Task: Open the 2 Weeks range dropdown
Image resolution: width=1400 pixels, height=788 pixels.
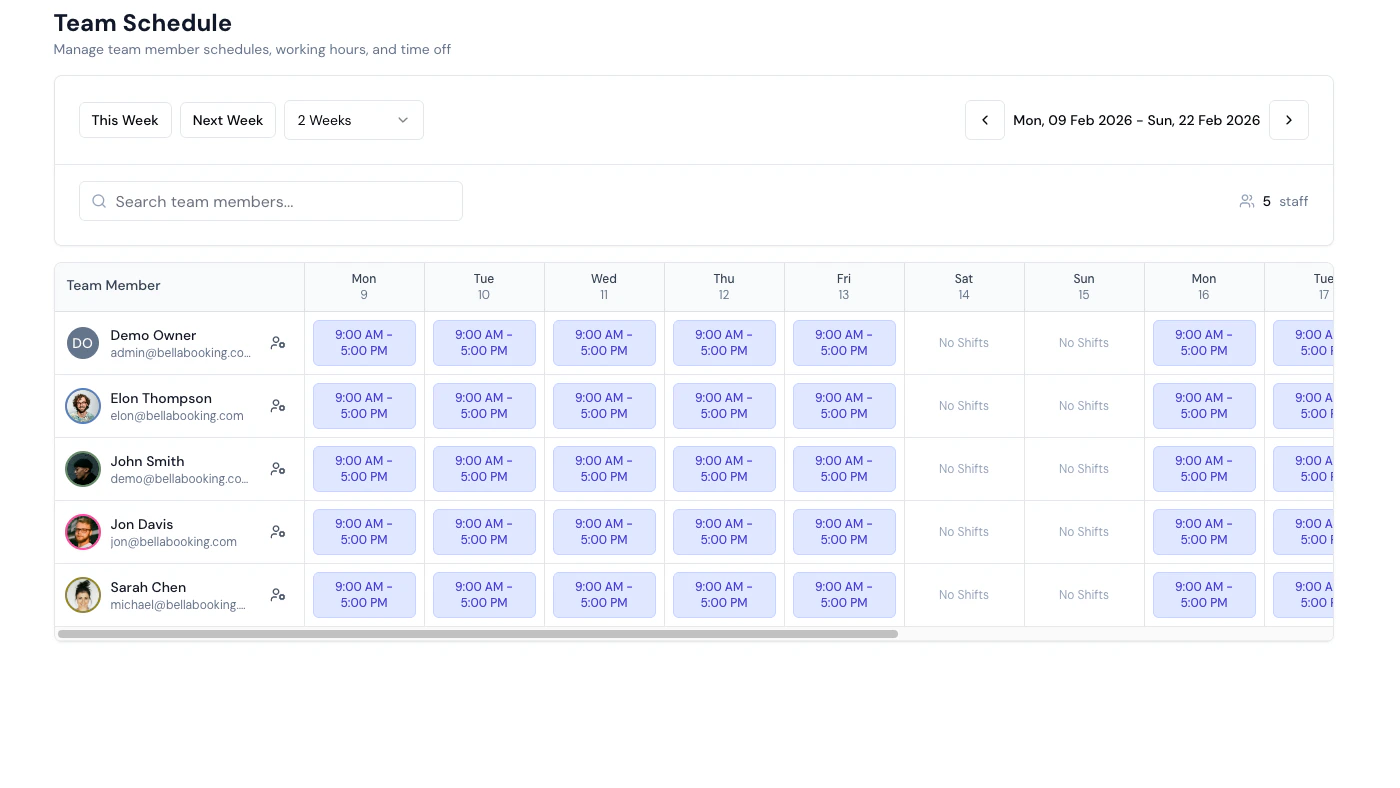Action: tap(353, 120)
